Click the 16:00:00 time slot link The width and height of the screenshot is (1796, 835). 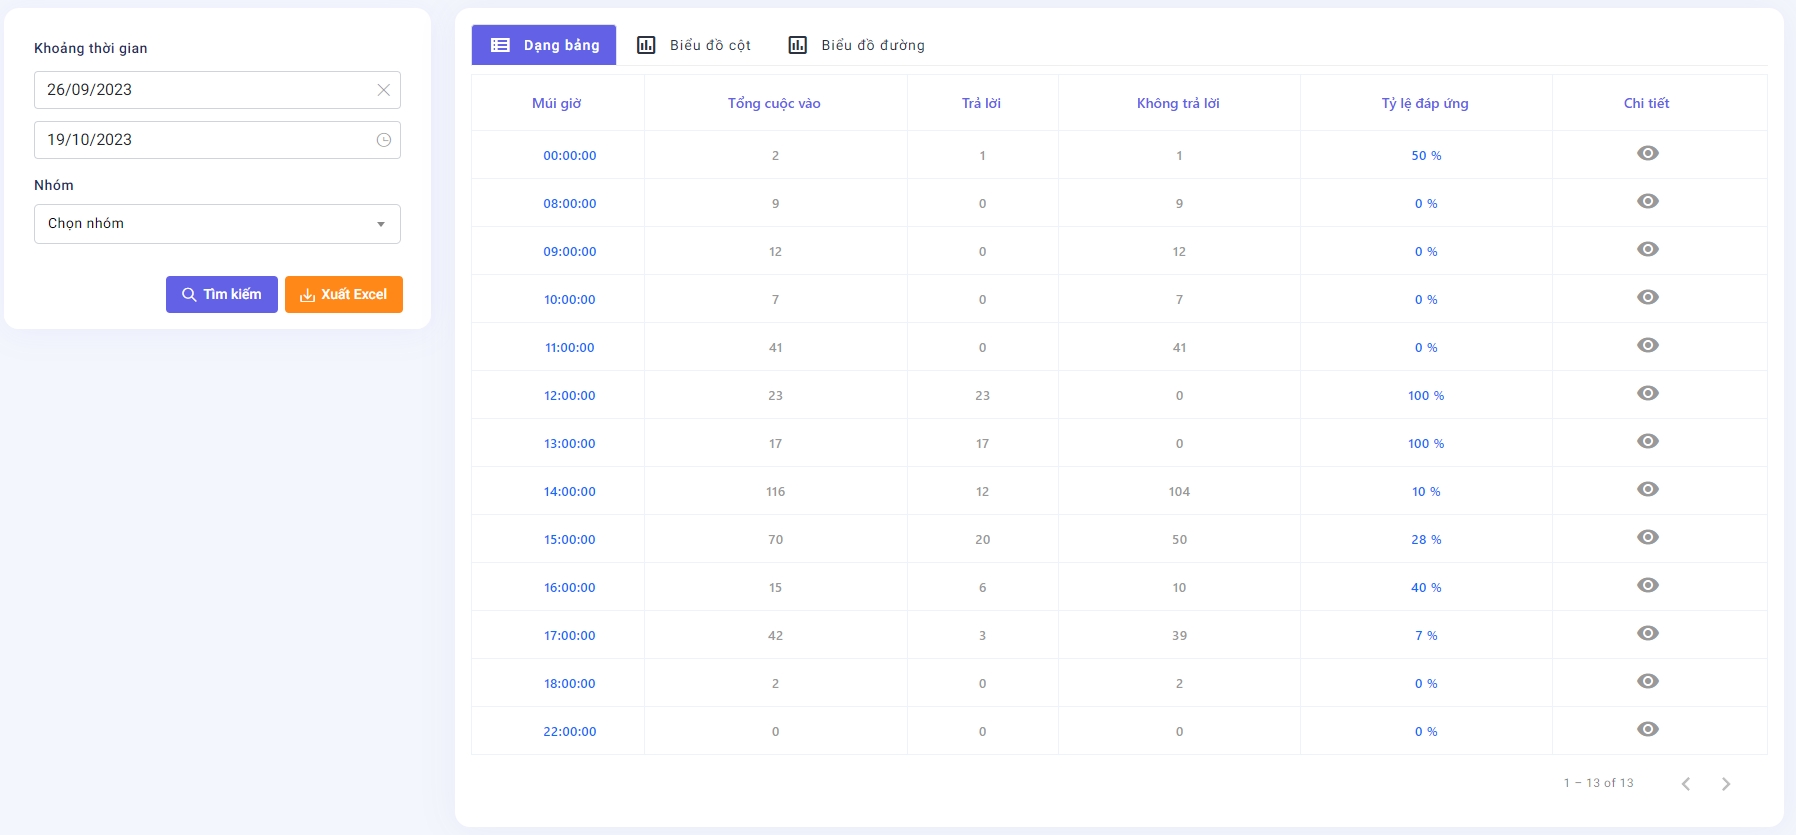tap(569, 588)
